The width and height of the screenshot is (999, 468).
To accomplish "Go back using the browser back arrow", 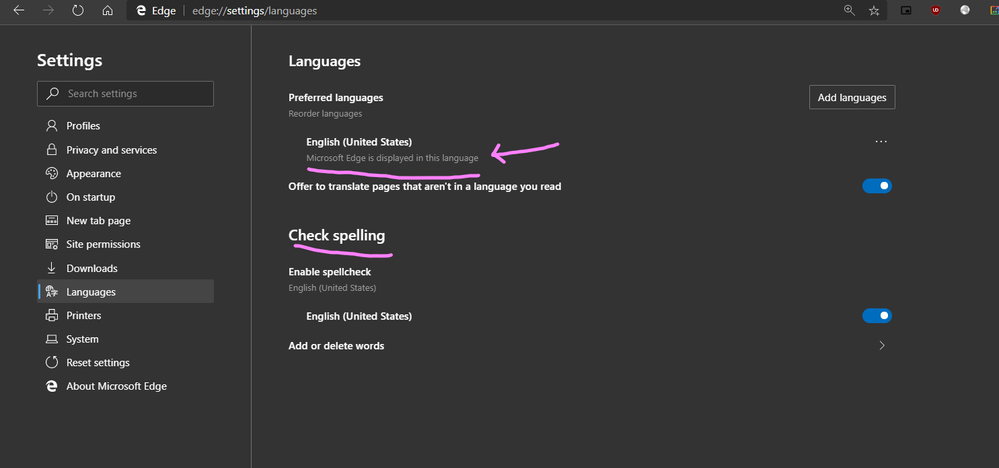I will click(x=18, y=11).
